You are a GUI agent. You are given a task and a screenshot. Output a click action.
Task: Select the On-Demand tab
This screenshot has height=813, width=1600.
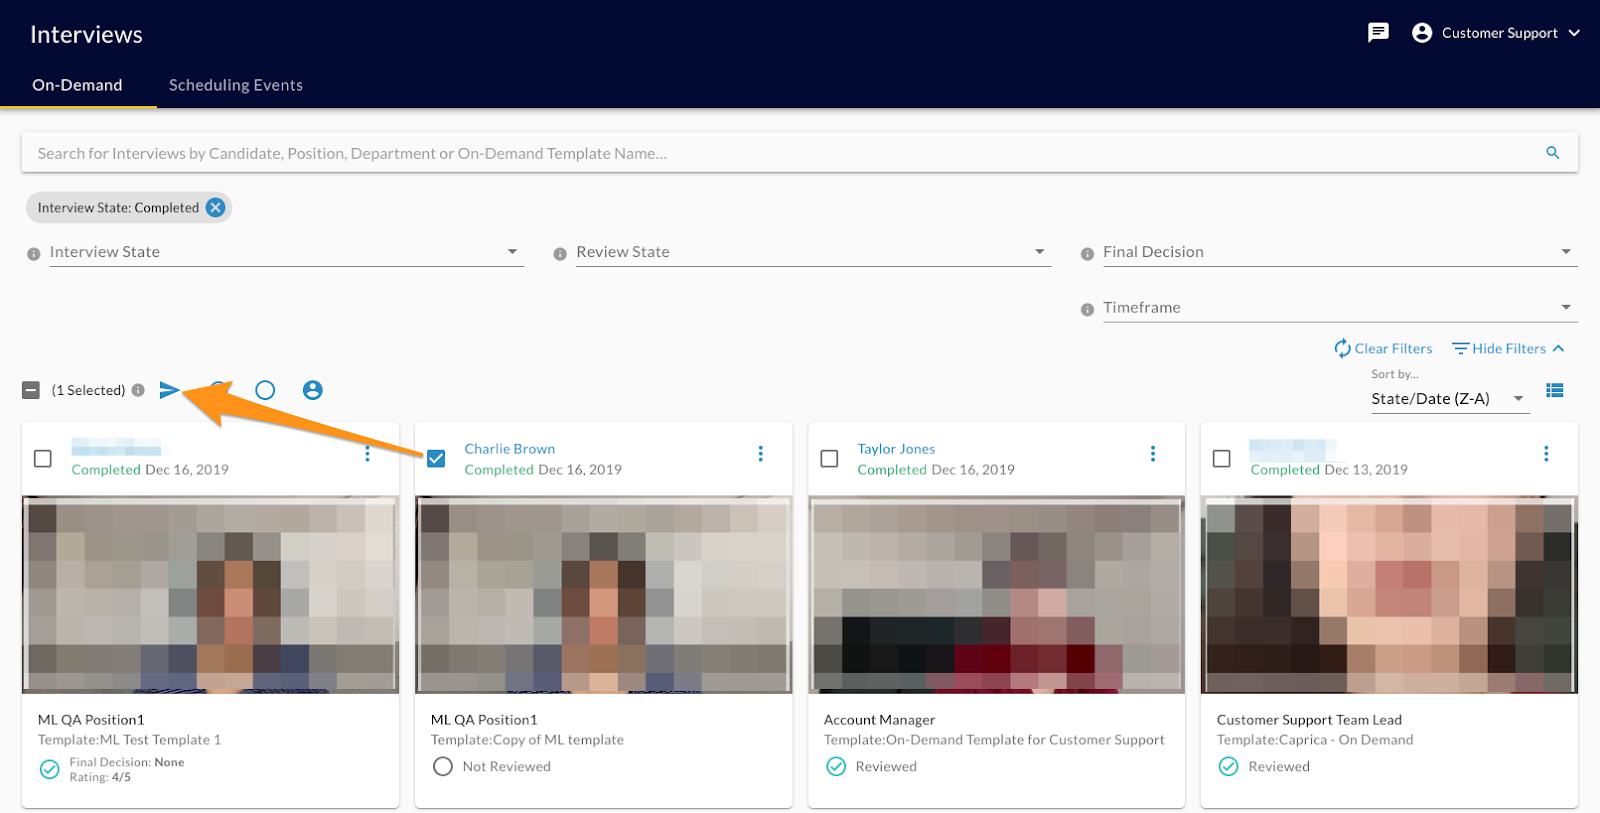77,85
